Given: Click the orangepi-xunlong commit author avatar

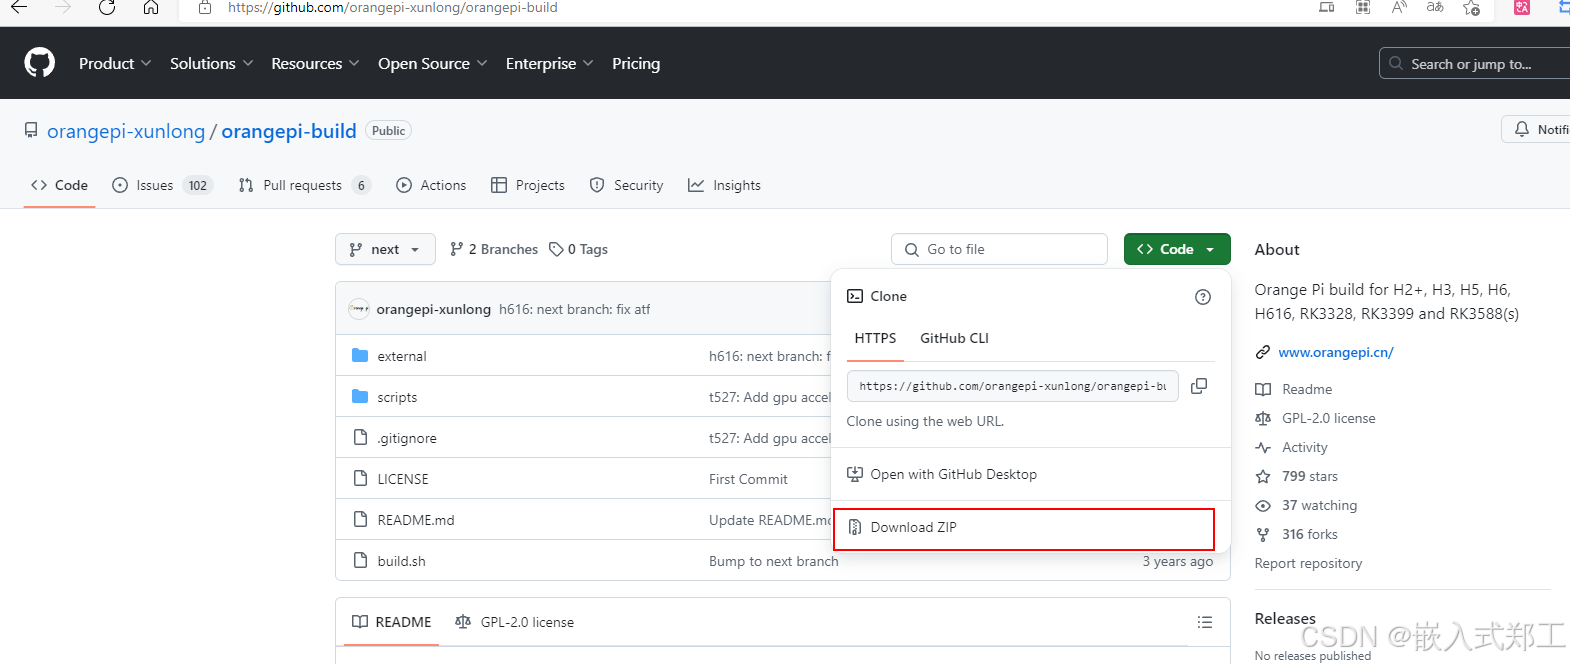Looking at the screenshot, I should pyautogui.click(x=359, y=309).
